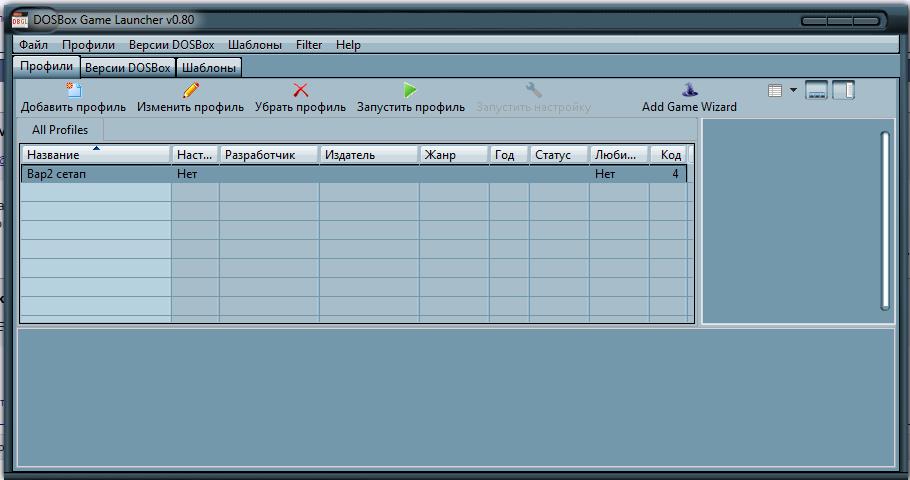Click the Edit Profile pencil icon
Image resolution: width=910 pixels, height=480 pixels.
pos(190,90)
